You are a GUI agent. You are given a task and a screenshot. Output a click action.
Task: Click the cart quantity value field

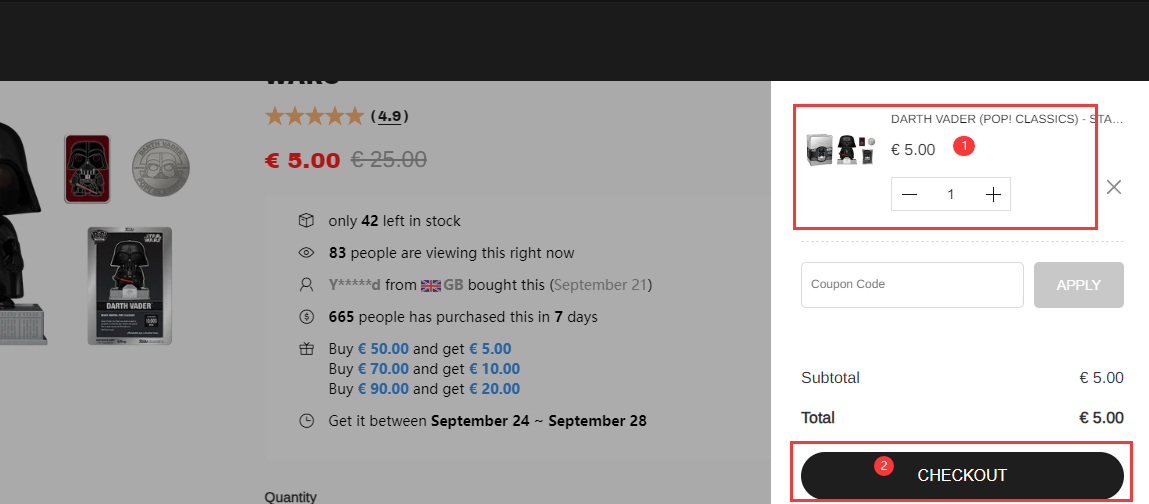[x=951, y=195]
